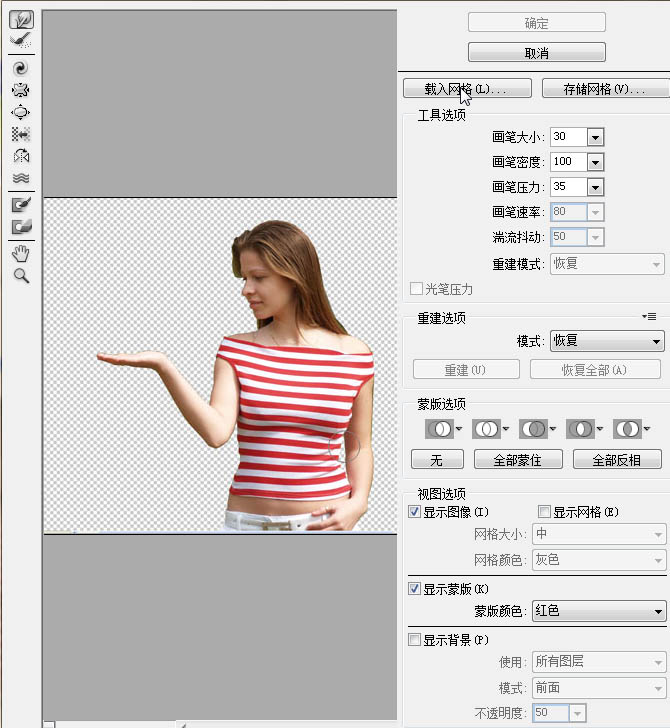Viewport: 670px width, 728px height.
Task: Open first mask option icon's dropdown arrow
Action: coord(459,429)
